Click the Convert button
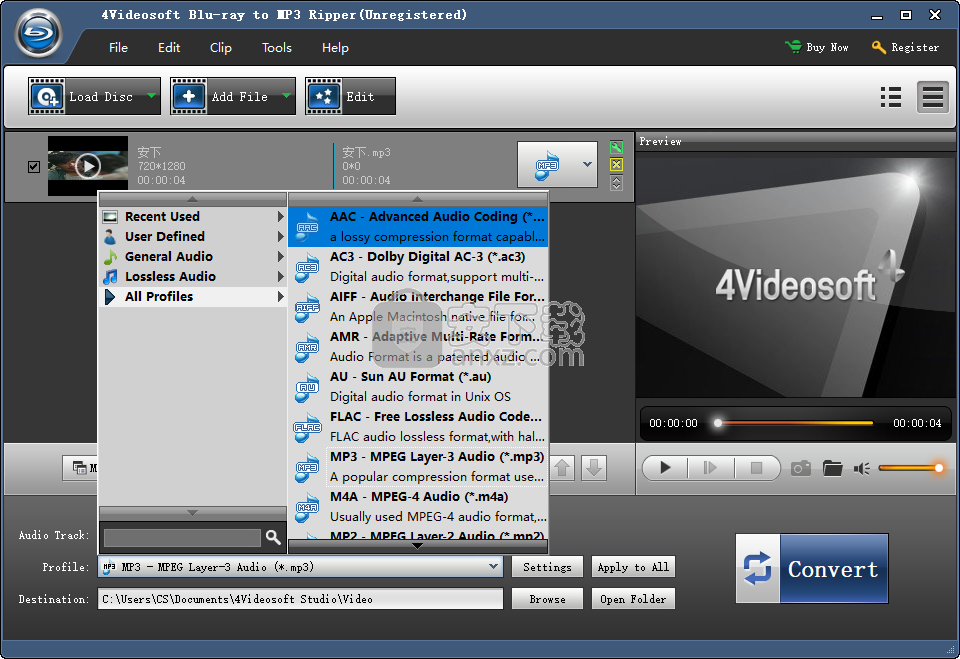This screenshot has width=960, height=659. 812,568
